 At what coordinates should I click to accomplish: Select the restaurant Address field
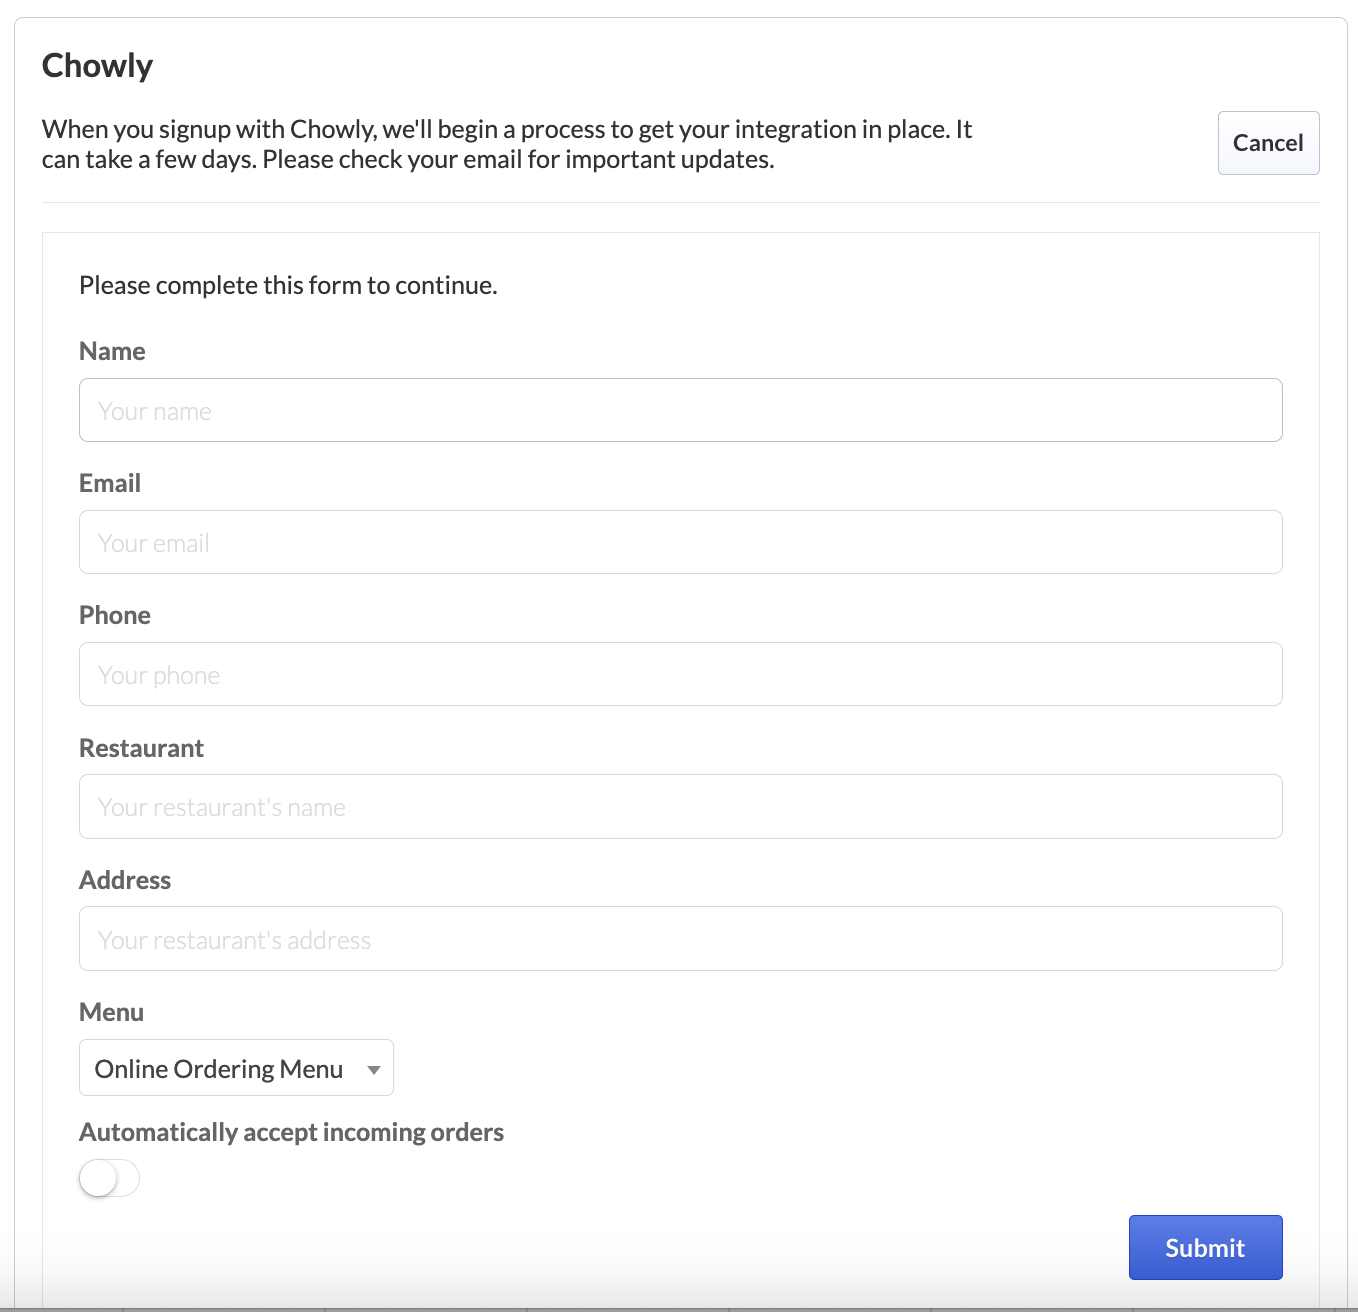(x=680, y=938)
